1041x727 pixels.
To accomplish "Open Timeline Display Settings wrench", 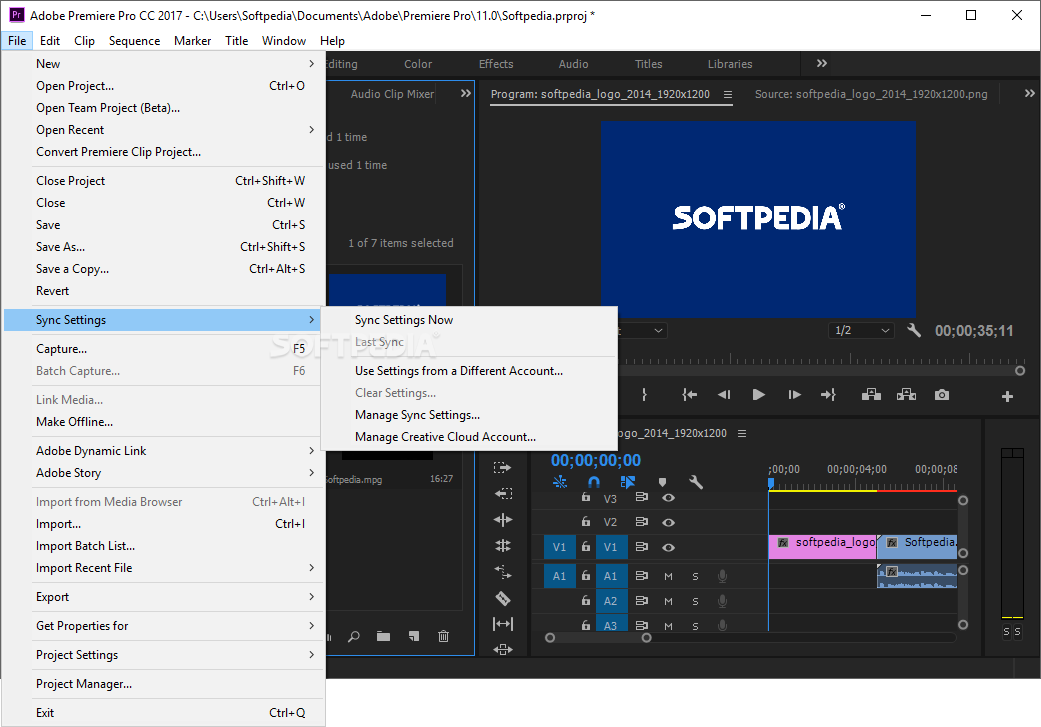I will [x=696, y=482].
